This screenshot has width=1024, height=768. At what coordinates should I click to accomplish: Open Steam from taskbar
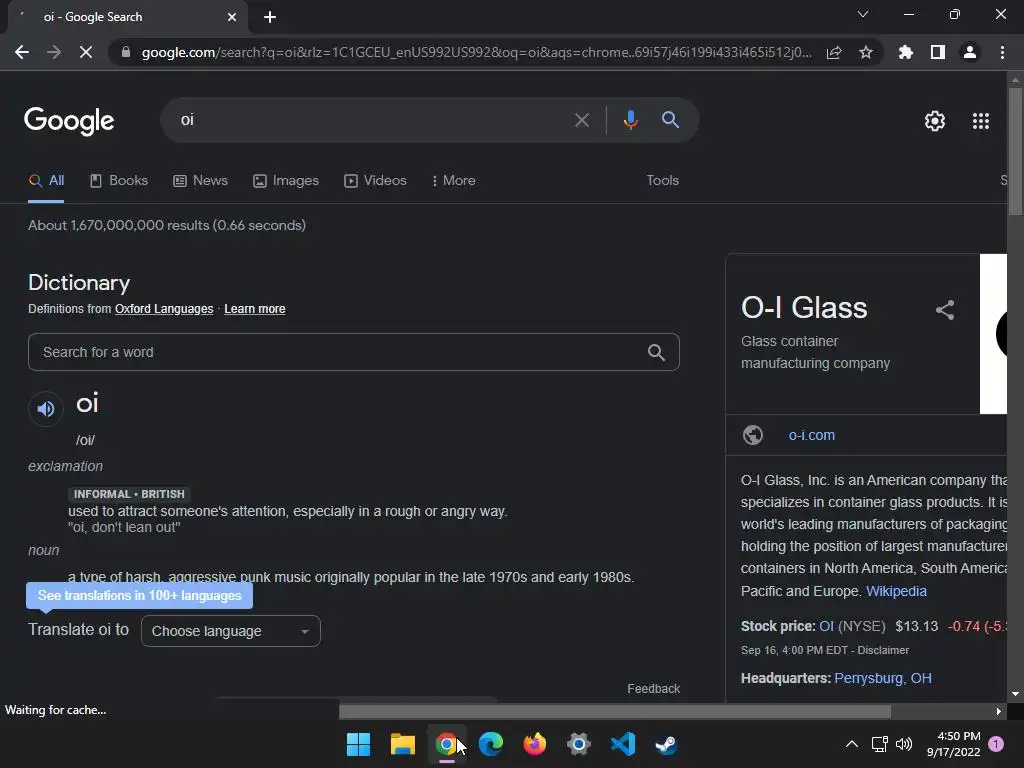(667, 744)
